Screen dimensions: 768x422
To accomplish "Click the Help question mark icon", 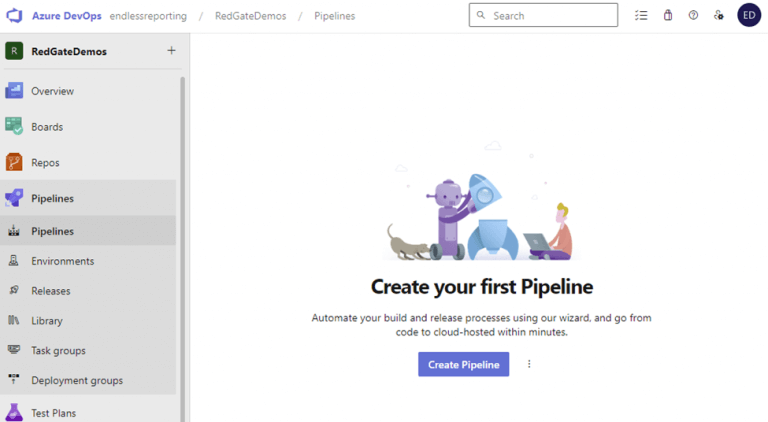I will tap(693, 16).
